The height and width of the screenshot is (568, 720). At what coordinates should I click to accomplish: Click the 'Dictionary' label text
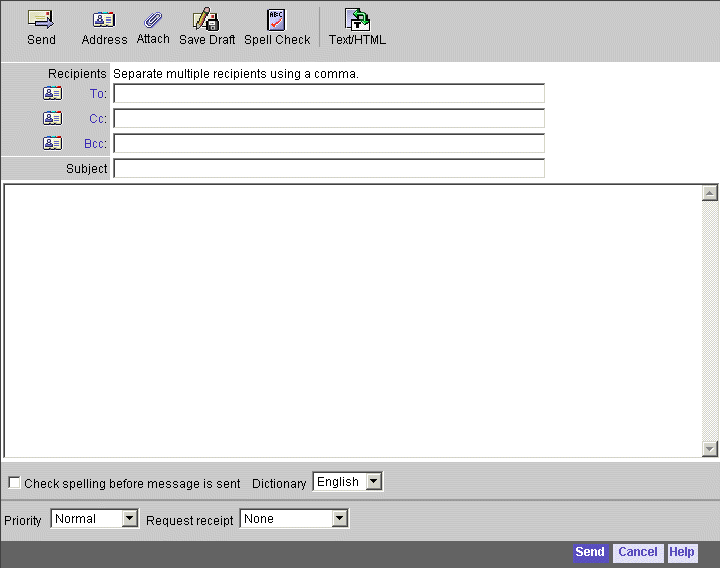[279, 484]
